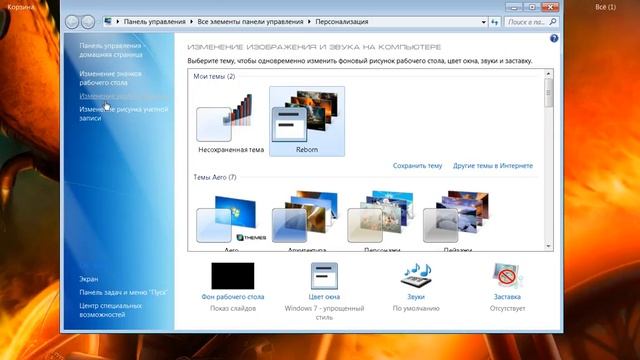Viewport: 640px width, 360px height.
Task: Choose the Пейзажи theme thumbnail
Action: [x=456, y=217]
